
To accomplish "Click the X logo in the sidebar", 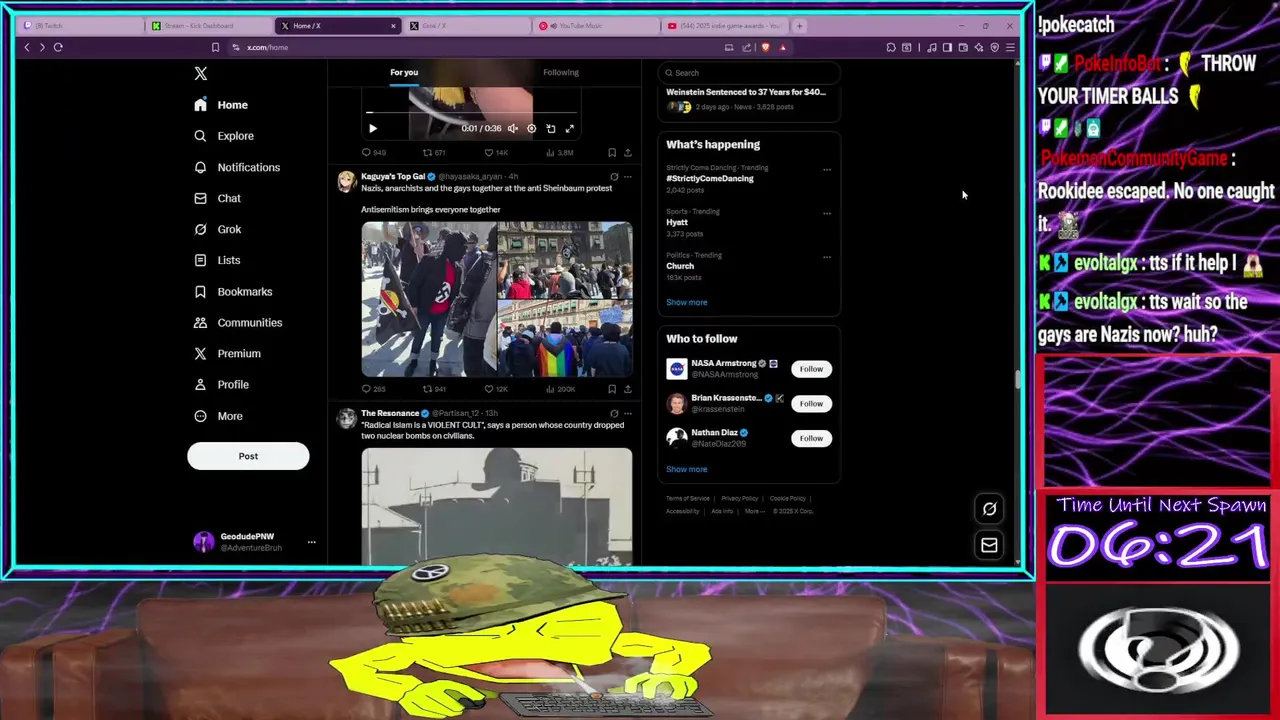I will coord(200,73).
